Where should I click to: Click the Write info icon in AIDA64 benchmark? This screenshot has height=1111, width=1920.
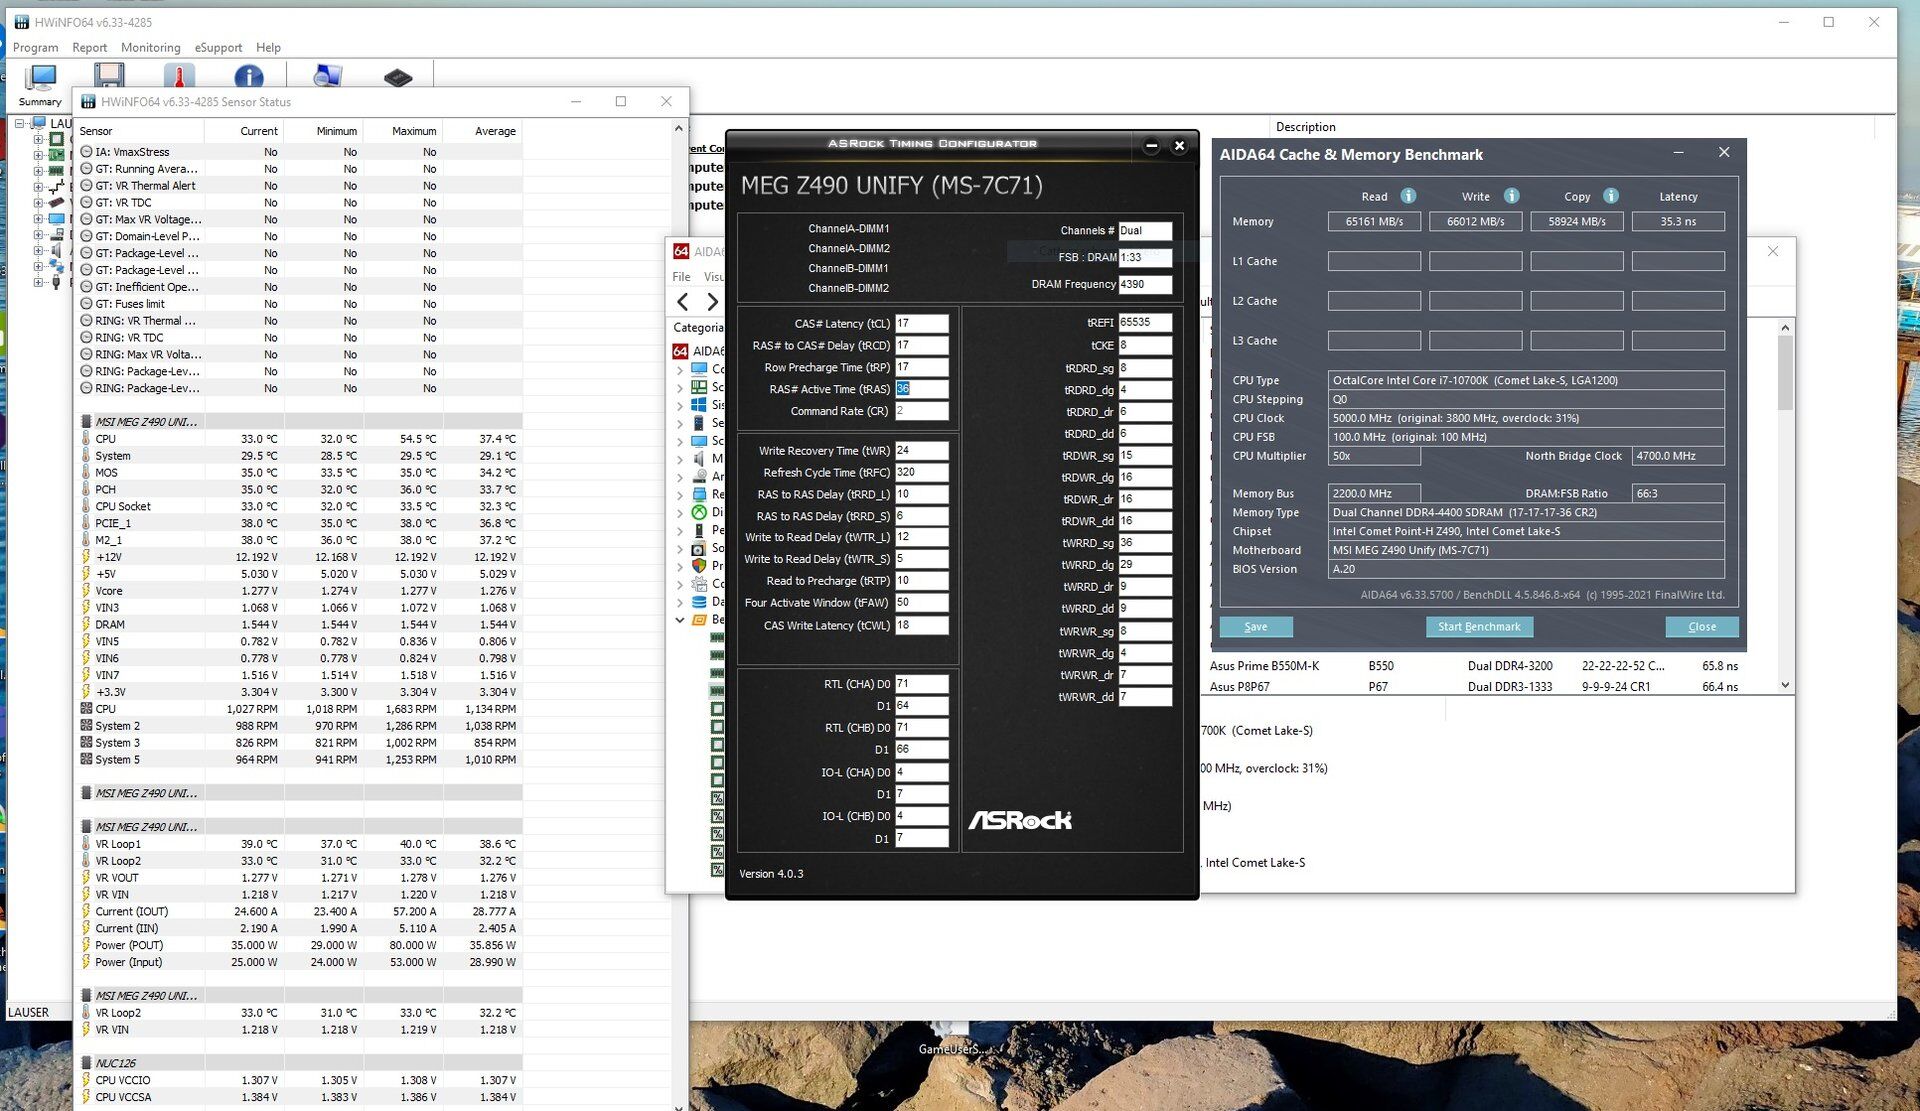click(1511, 196)
